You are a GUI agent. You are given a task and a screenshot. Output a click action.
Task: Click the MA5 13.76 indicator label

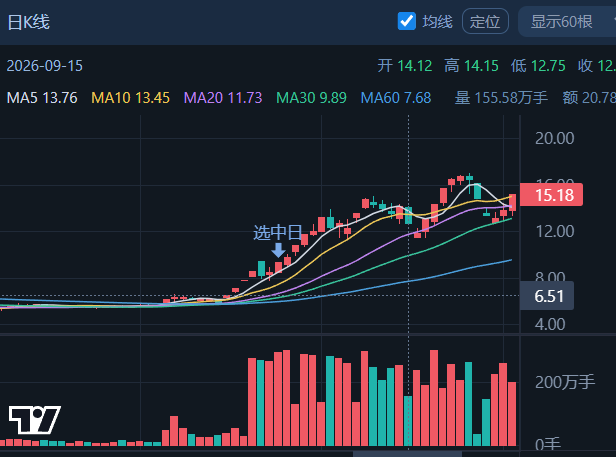42,98
